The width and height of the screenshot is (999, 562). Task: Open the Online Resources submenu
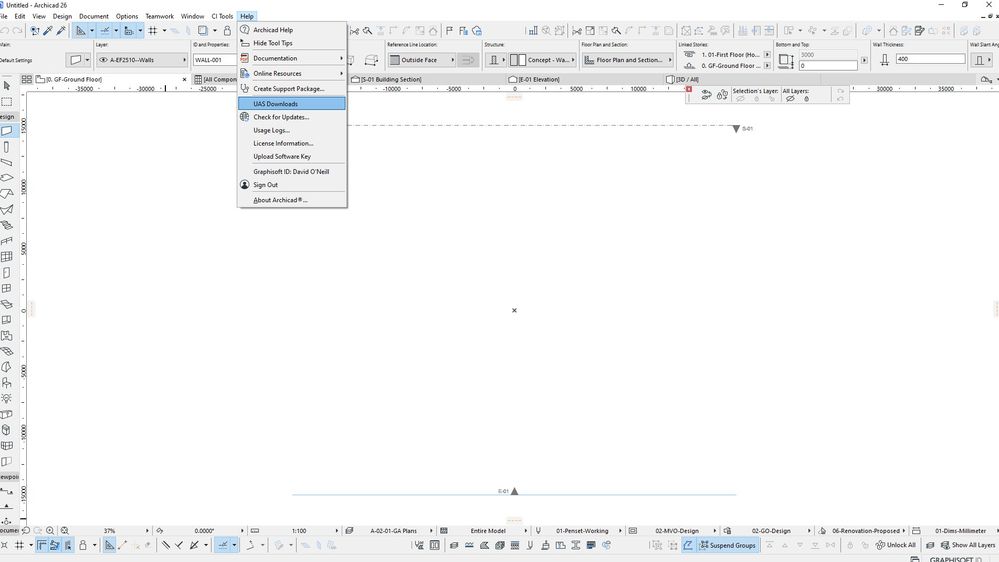(x=292, y=73)
